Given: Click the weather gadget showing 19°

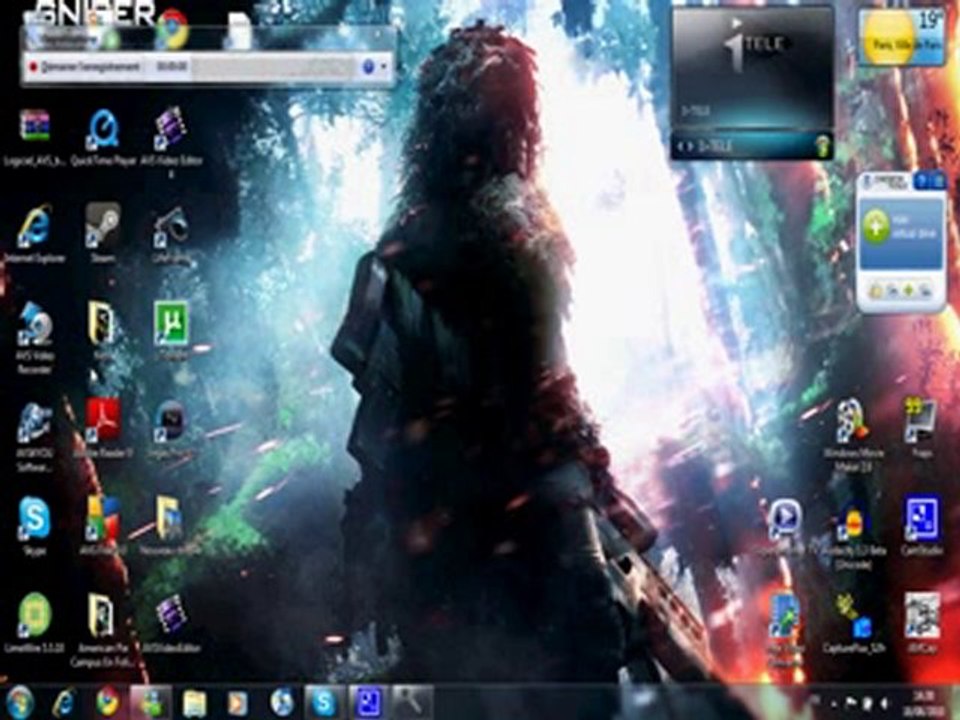Looking at the screenshot, I should pos(901,38).
